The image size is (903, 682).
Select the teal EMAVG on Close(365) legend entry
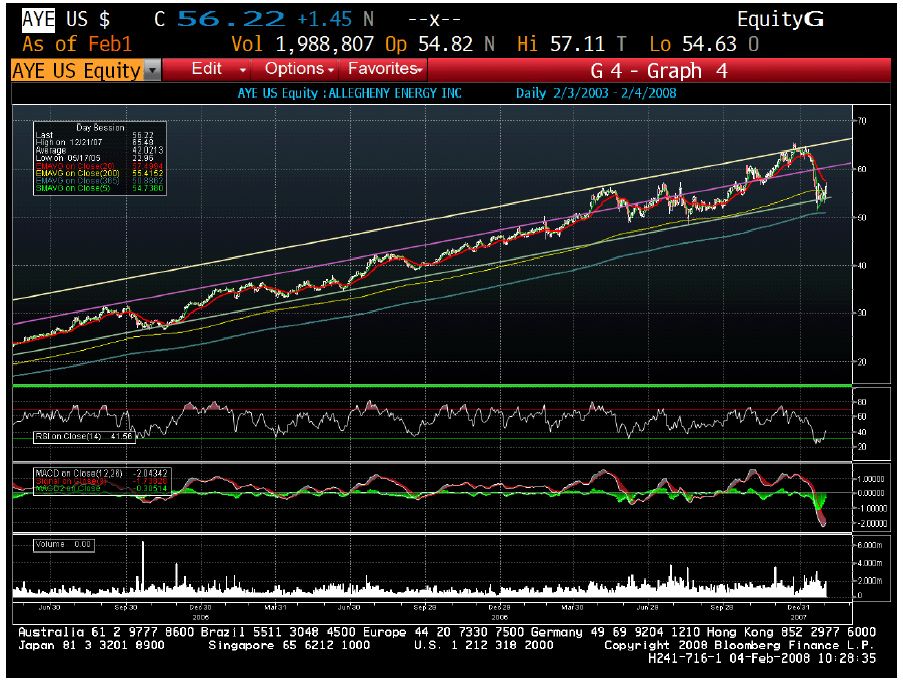[99, 181]
